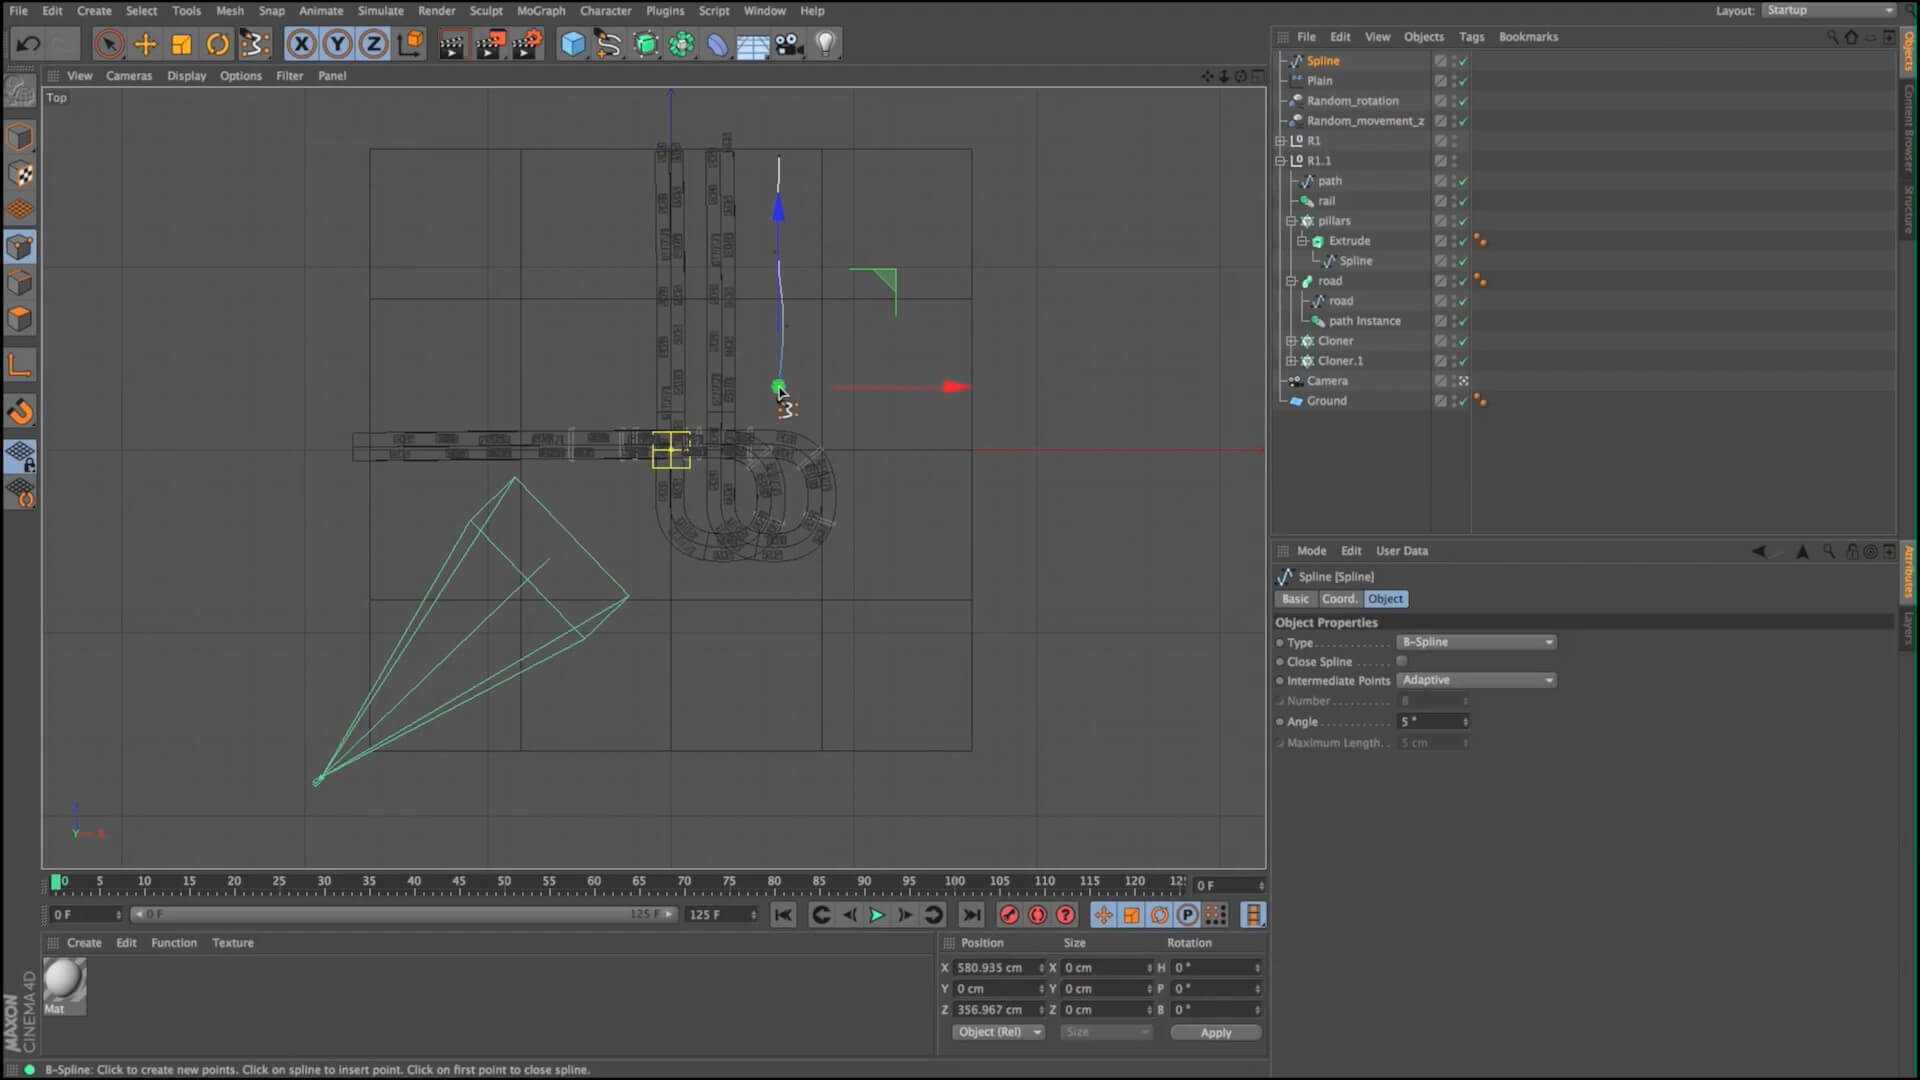Switch to the Coord. tab
The width and height of the screenshot is (1920, 1080).
(x=1339, y=599)
